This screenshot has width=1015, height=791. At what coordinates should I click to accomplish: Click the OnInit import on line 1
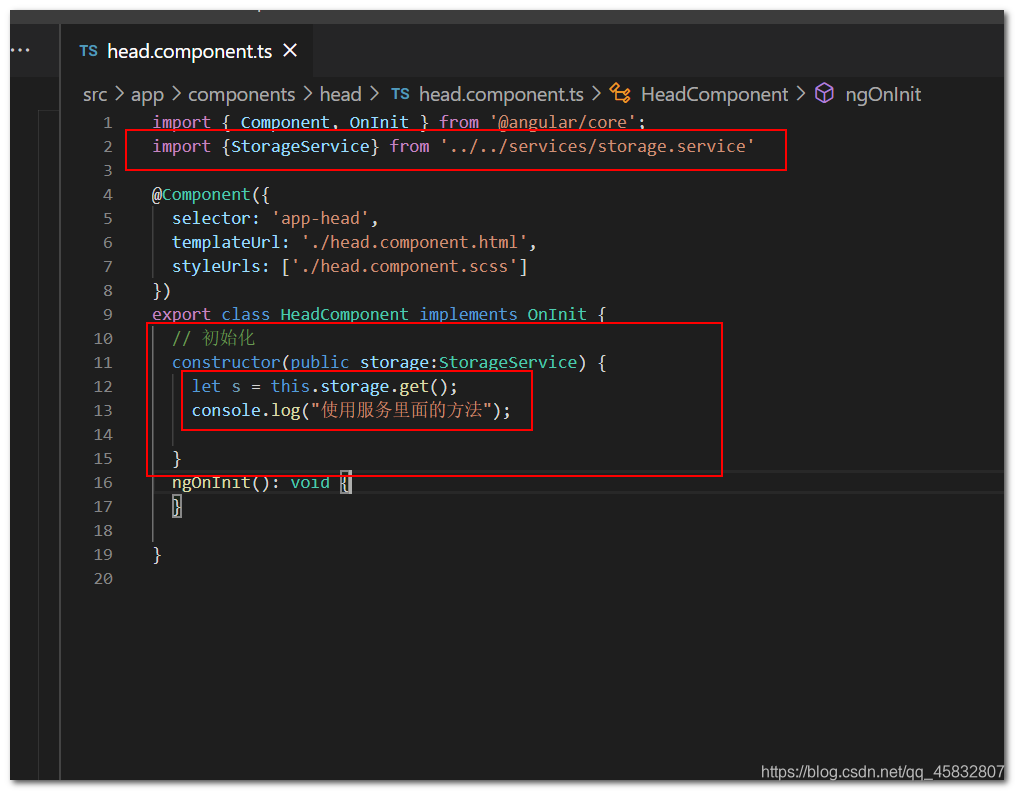click(379, 122)
